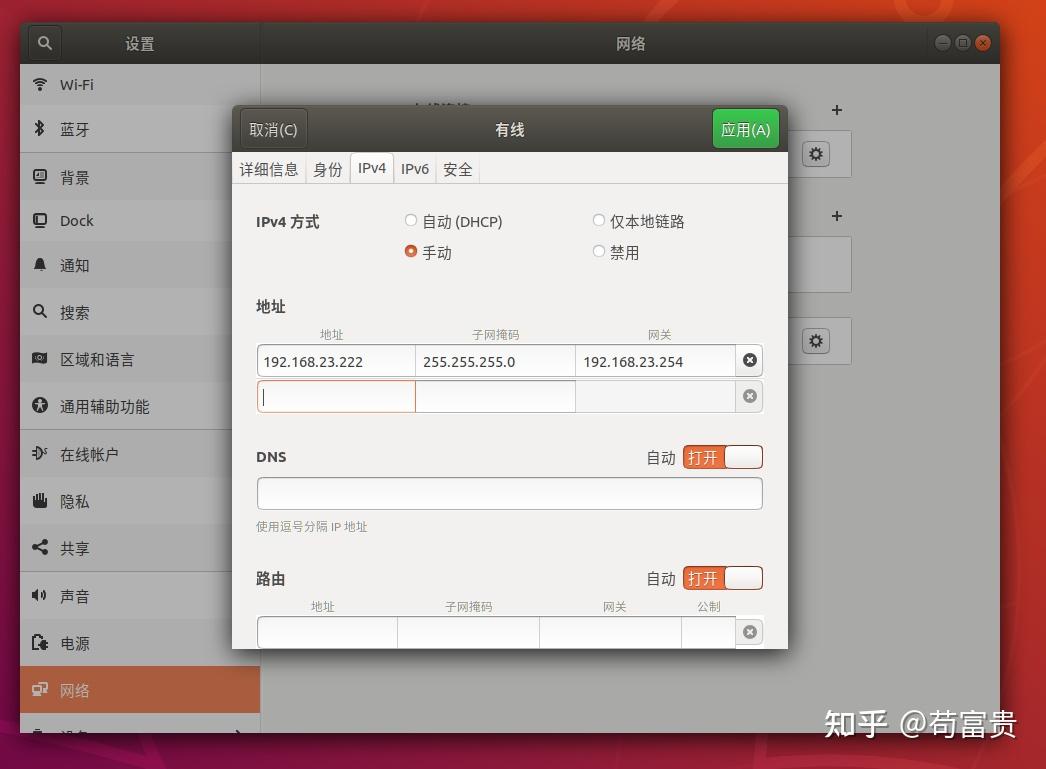Choose 仅本地链路 link-local option
Viewport: 1046px width, 769px height.
pyautogui.click(x=638, y=221)
